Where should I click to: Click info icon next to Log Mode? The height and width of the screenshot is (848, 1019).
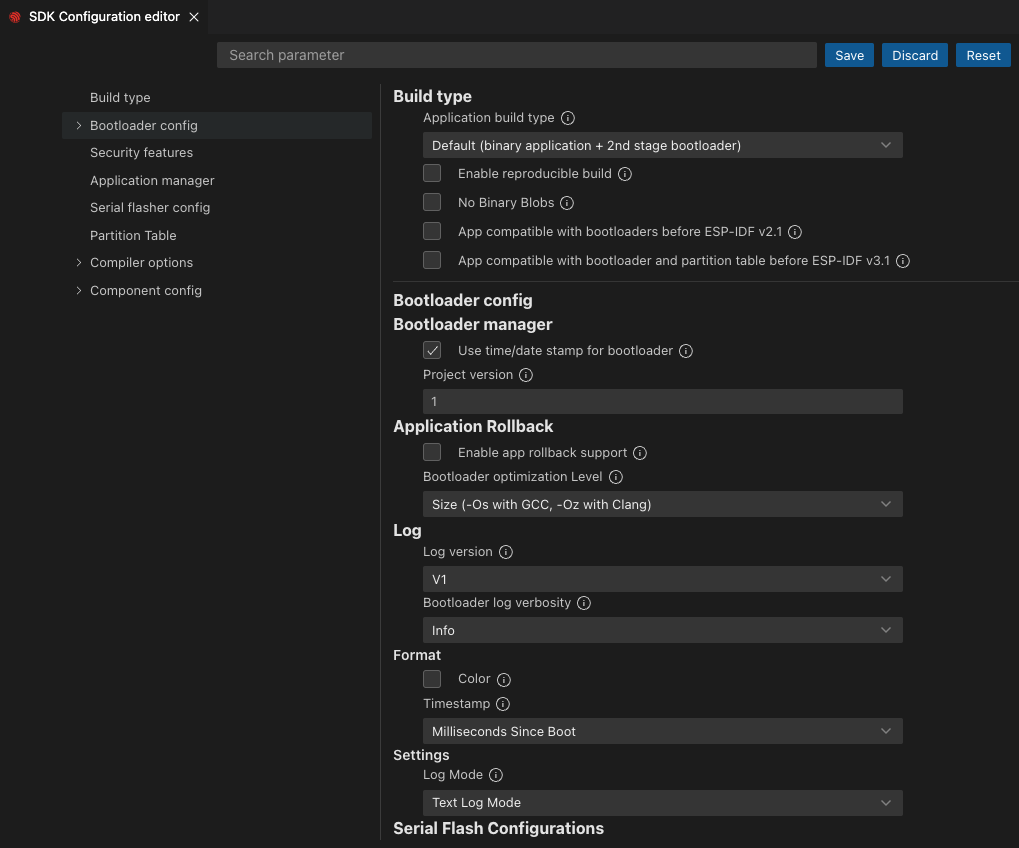click(496, 775)
